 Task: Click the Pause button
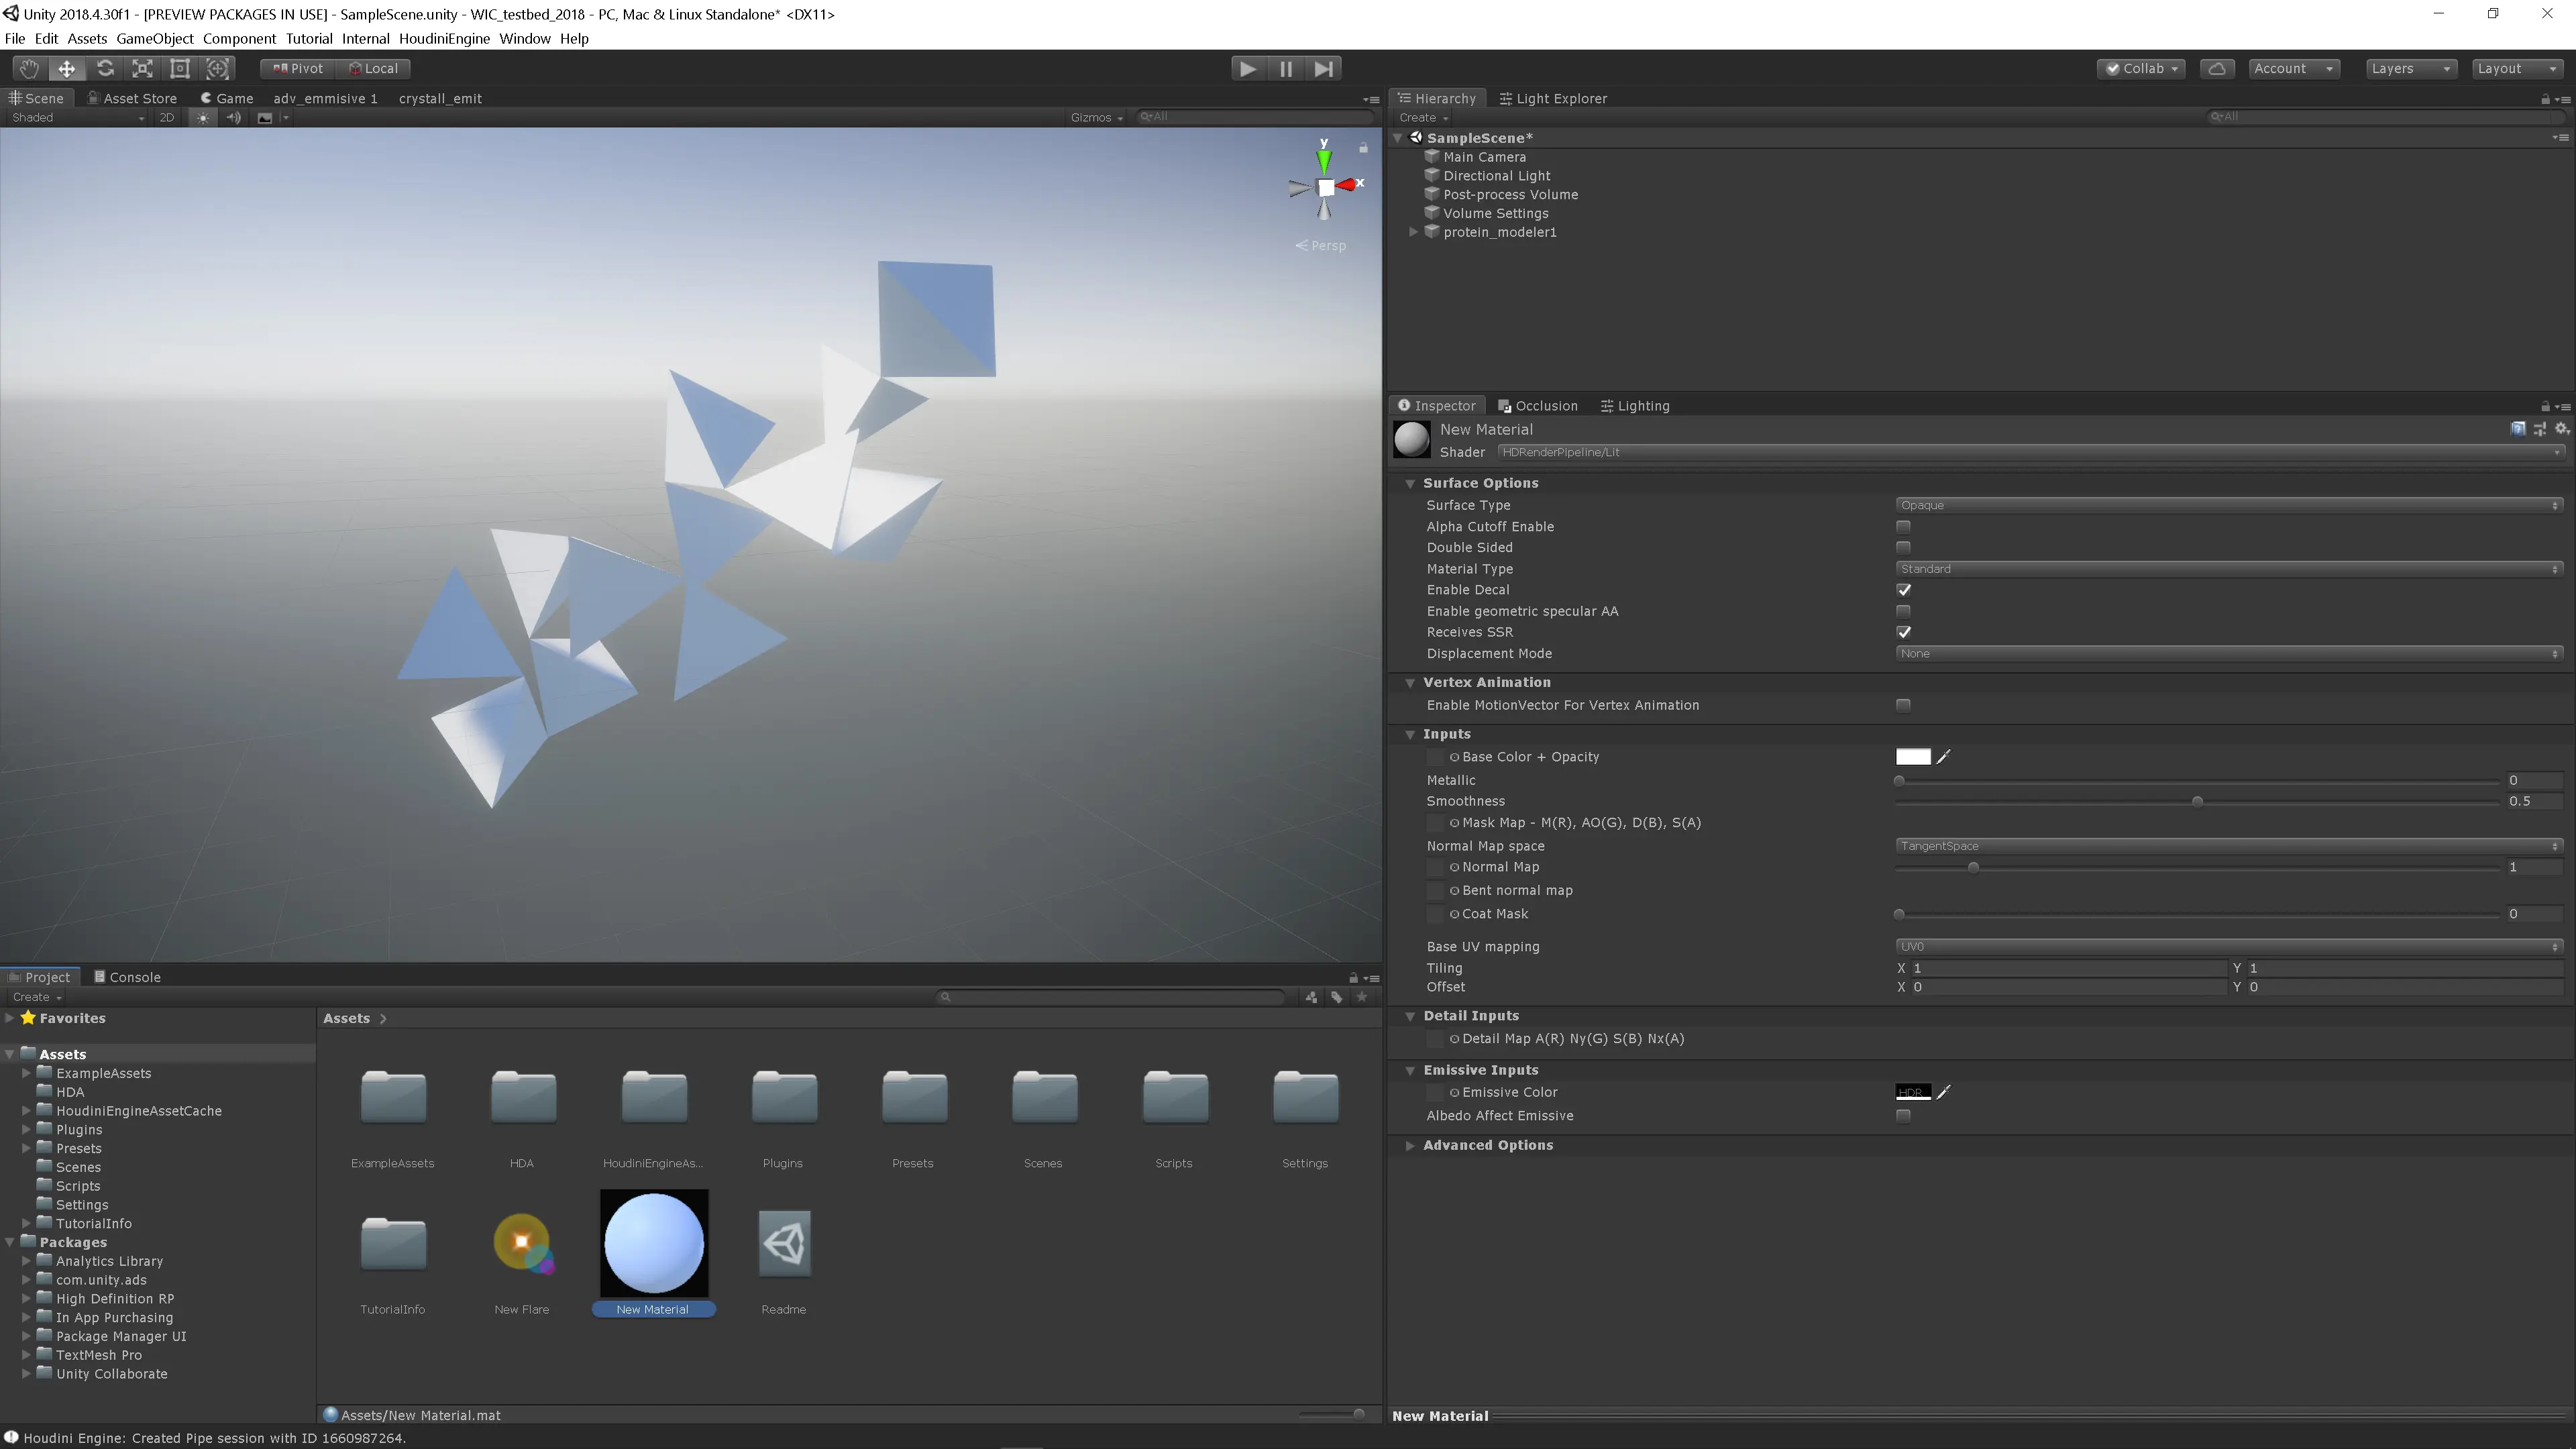tap(1286, 68)
